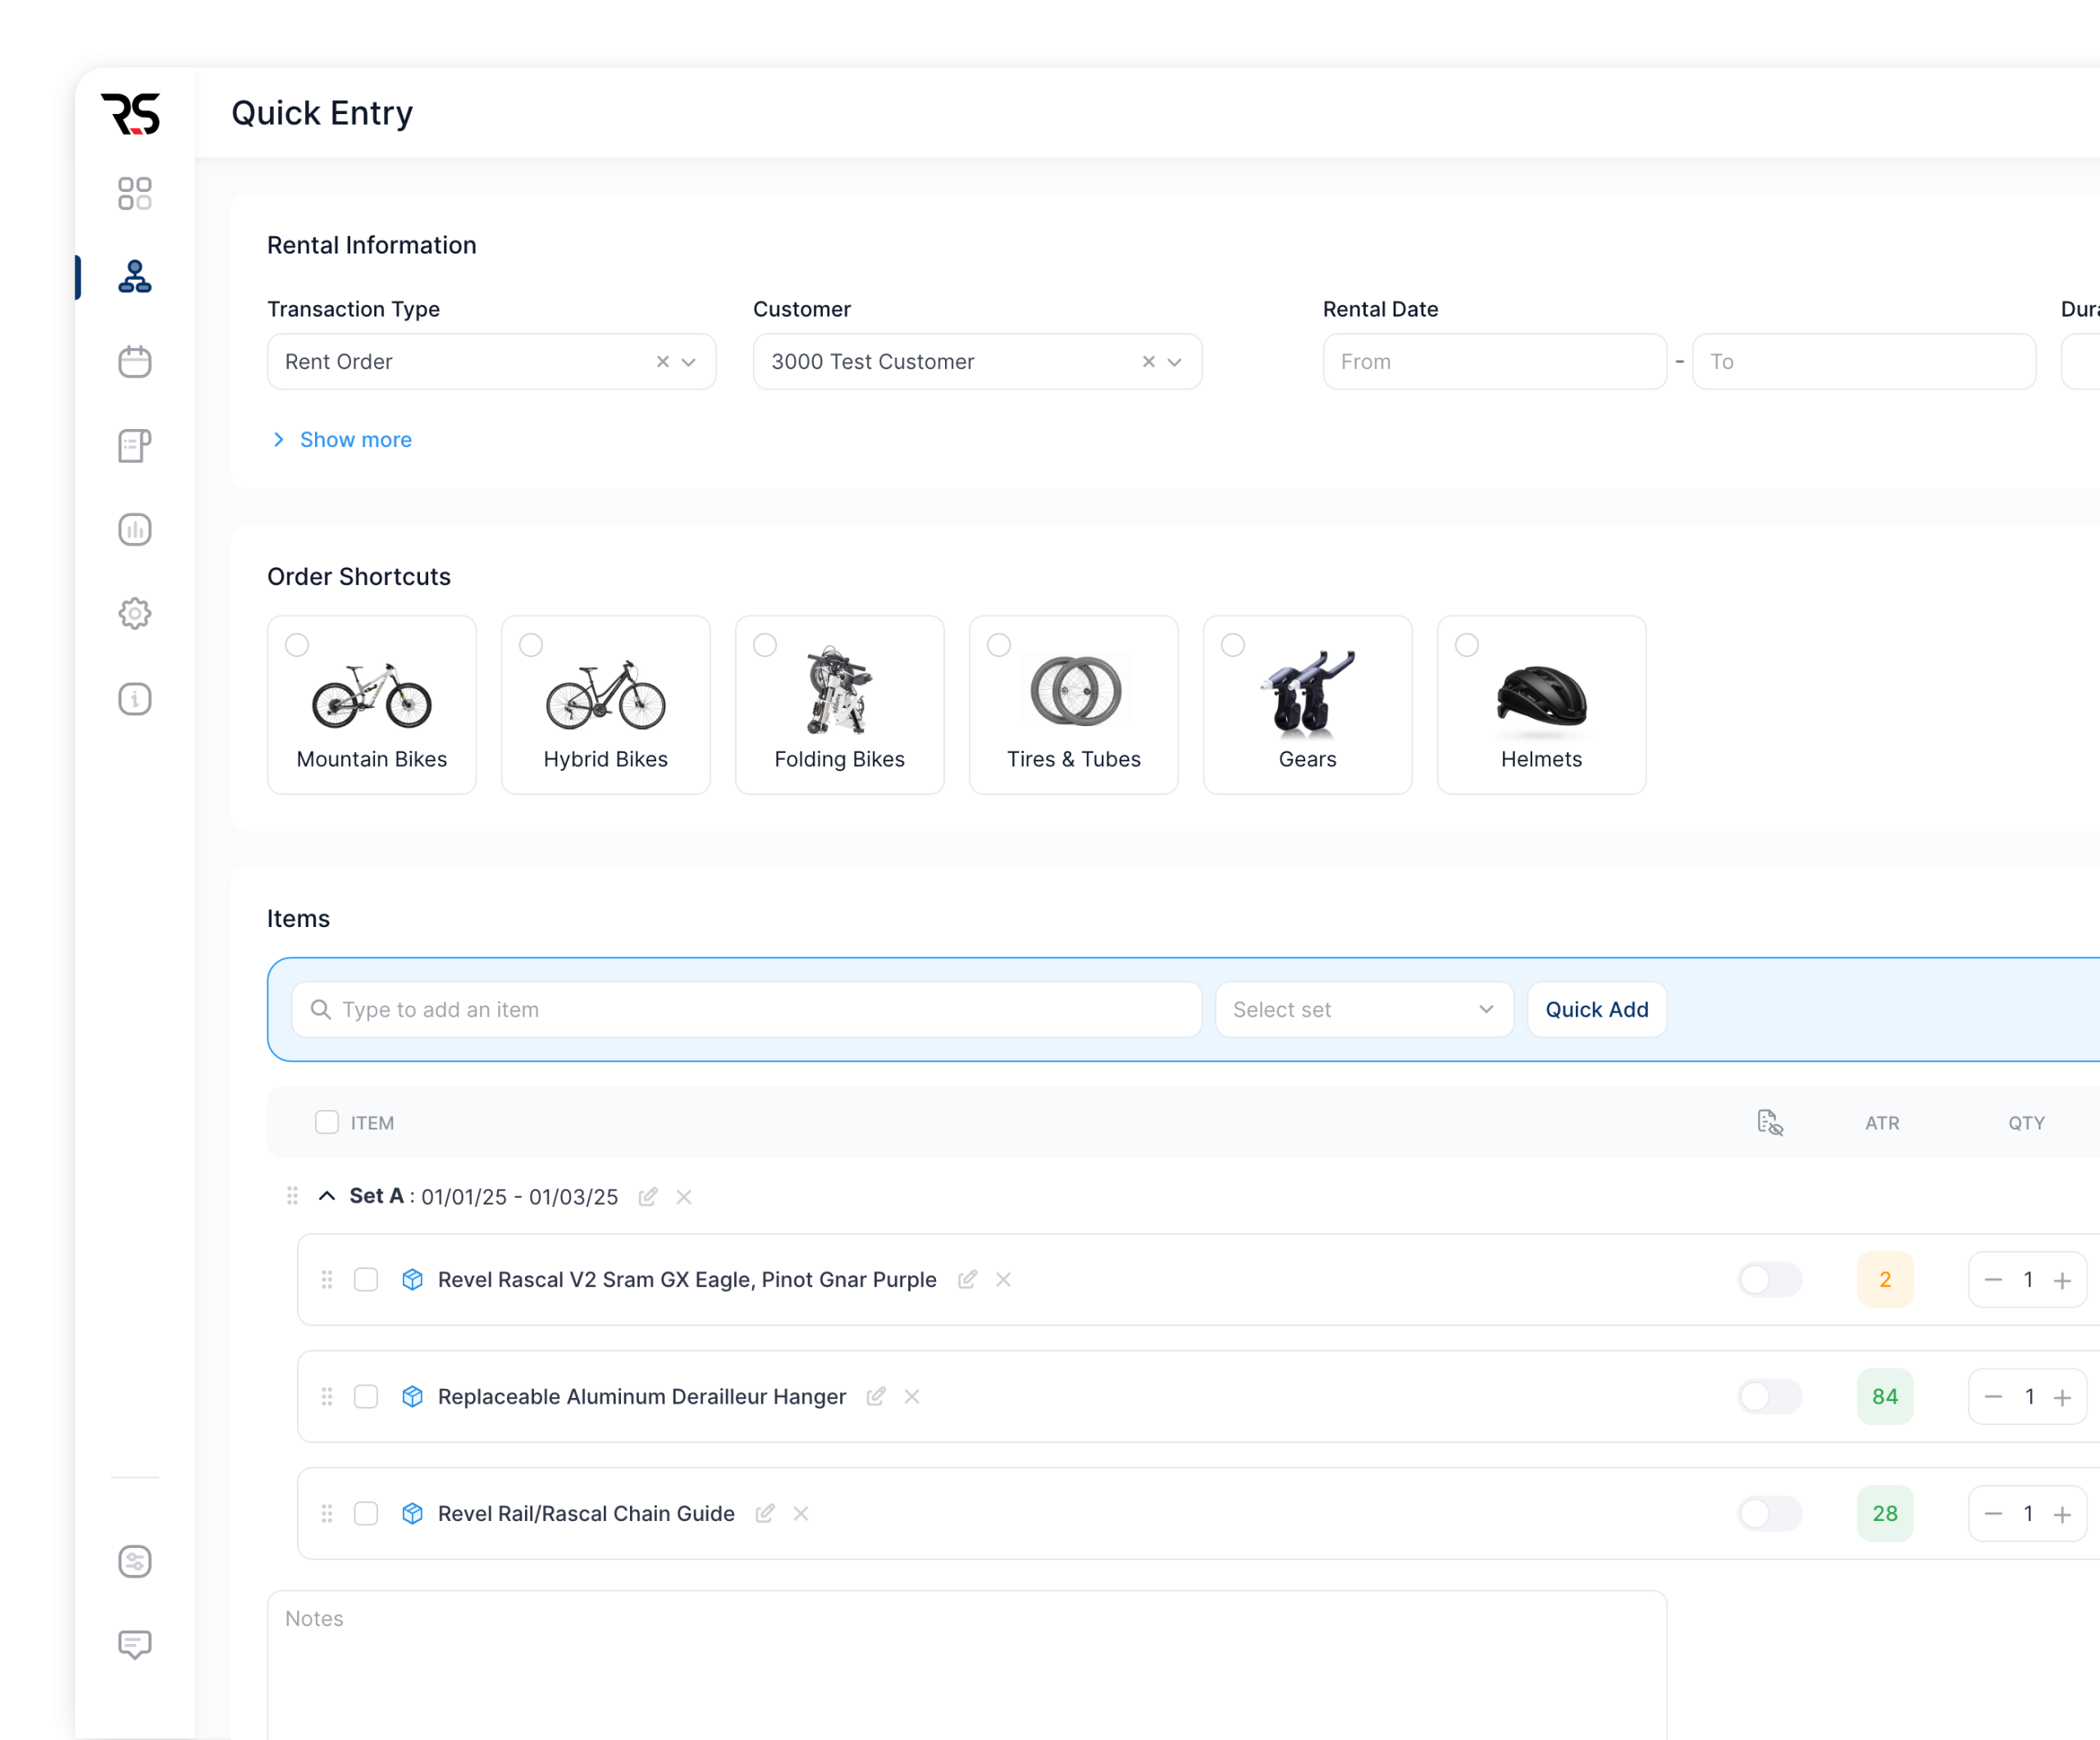Decrease quantity of Revel Rascal V2
The width and height of the screenshot is (2100, 1740).
[x=1993, y=1279]
